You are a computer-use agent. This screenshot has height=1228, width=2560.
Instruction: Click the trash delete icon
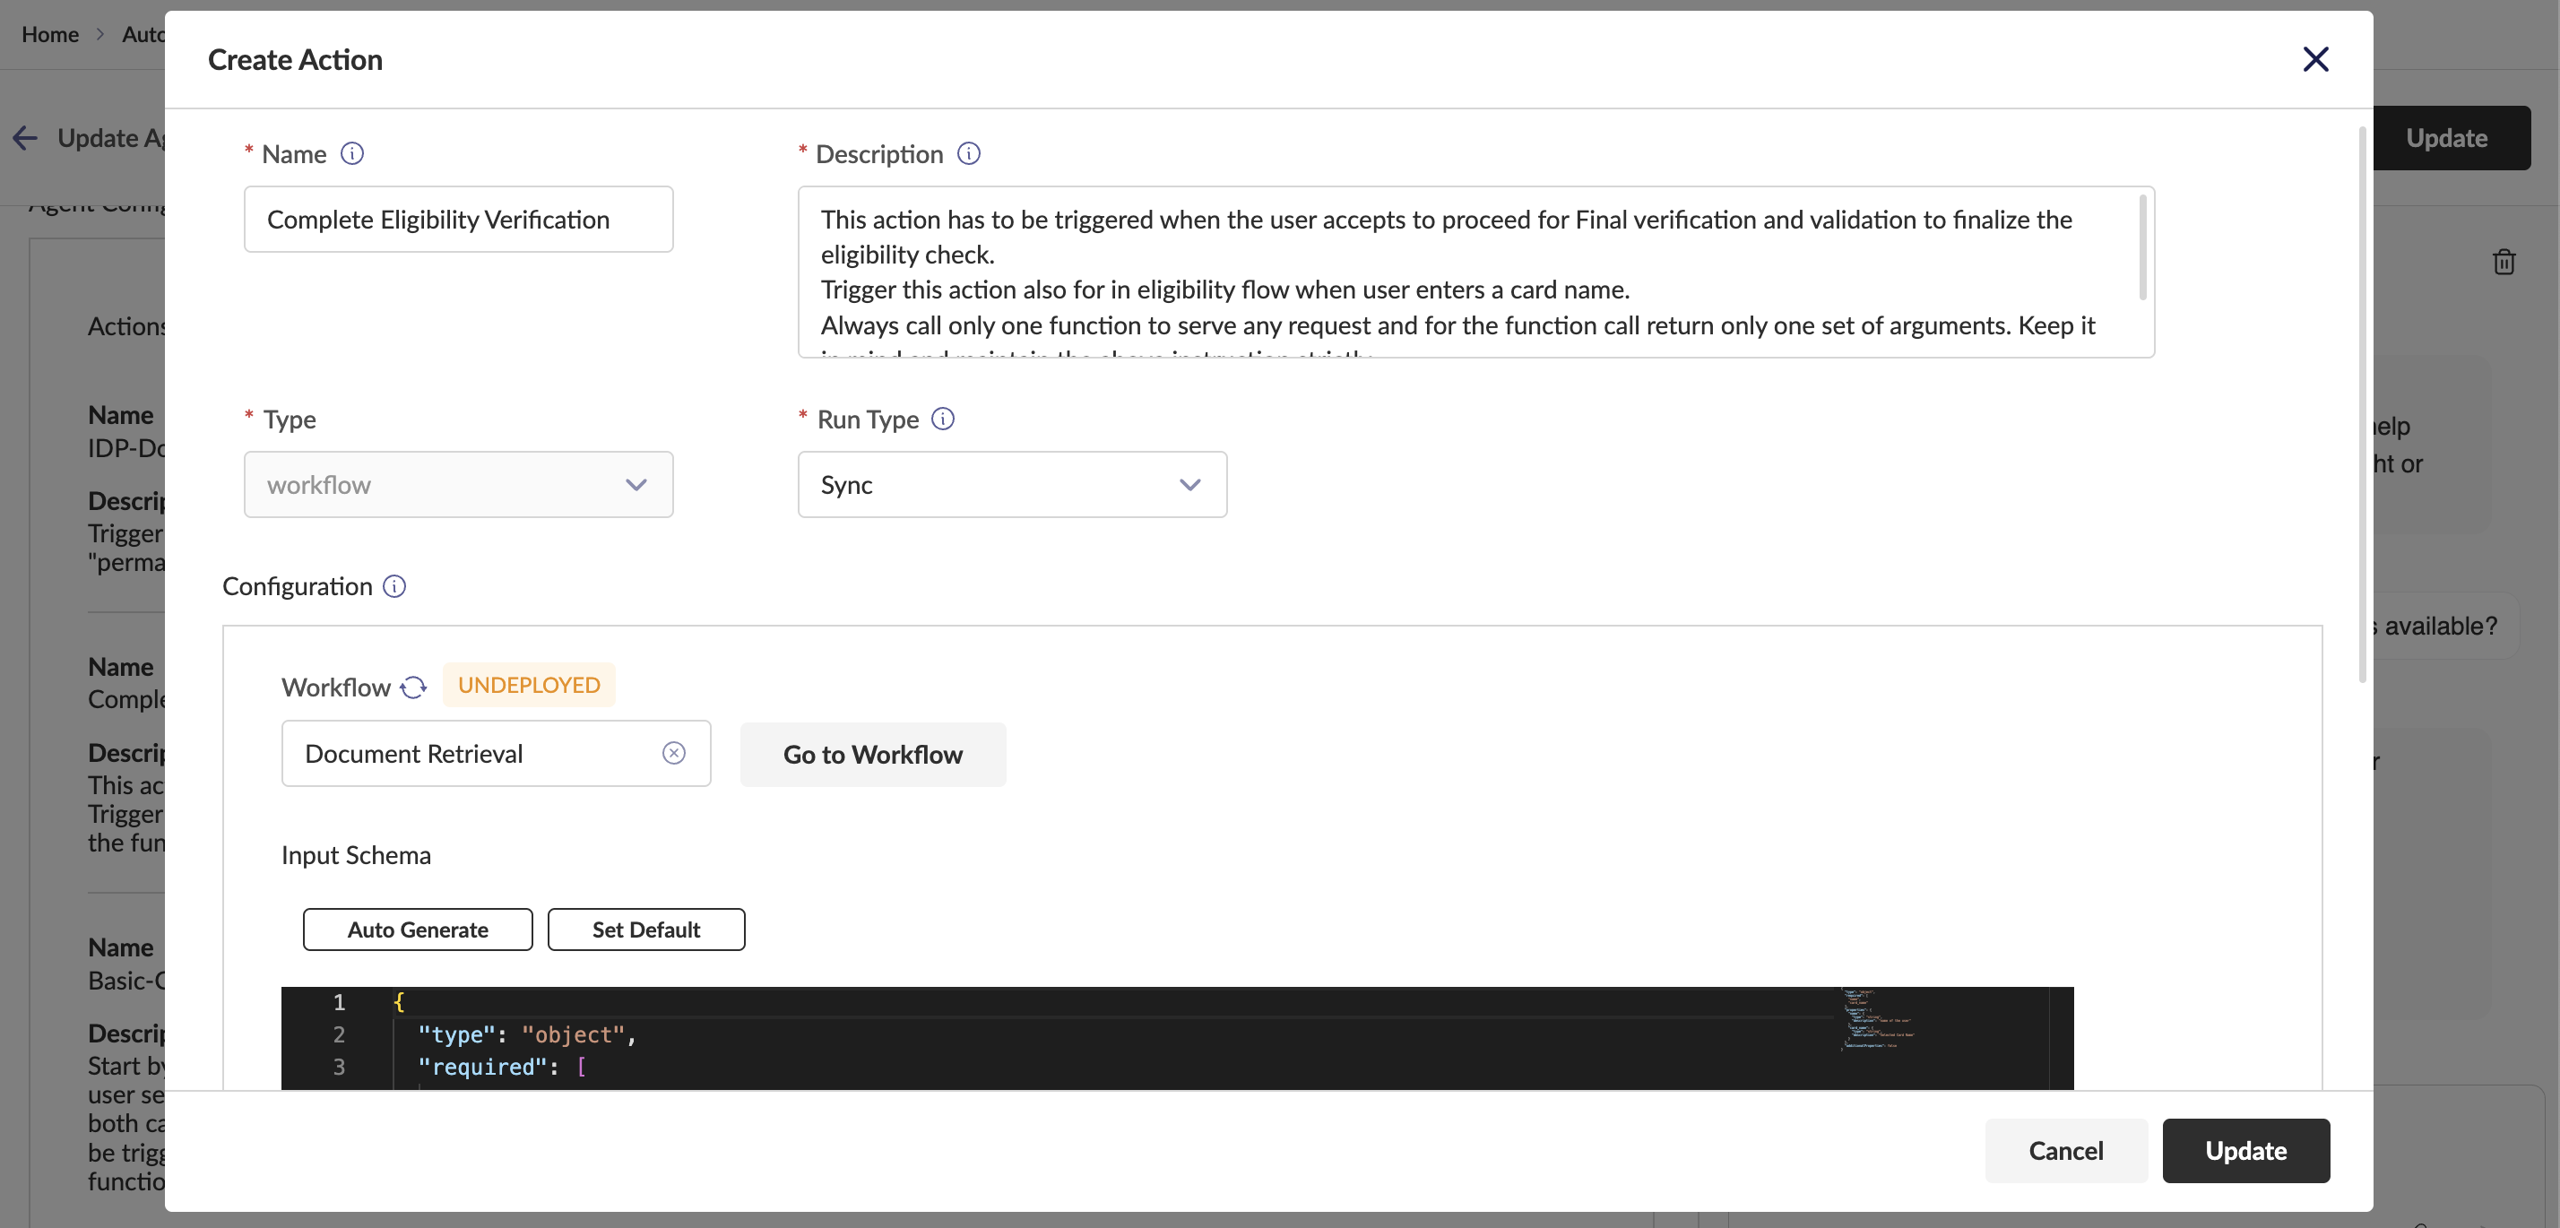(x=2503, y=262)
